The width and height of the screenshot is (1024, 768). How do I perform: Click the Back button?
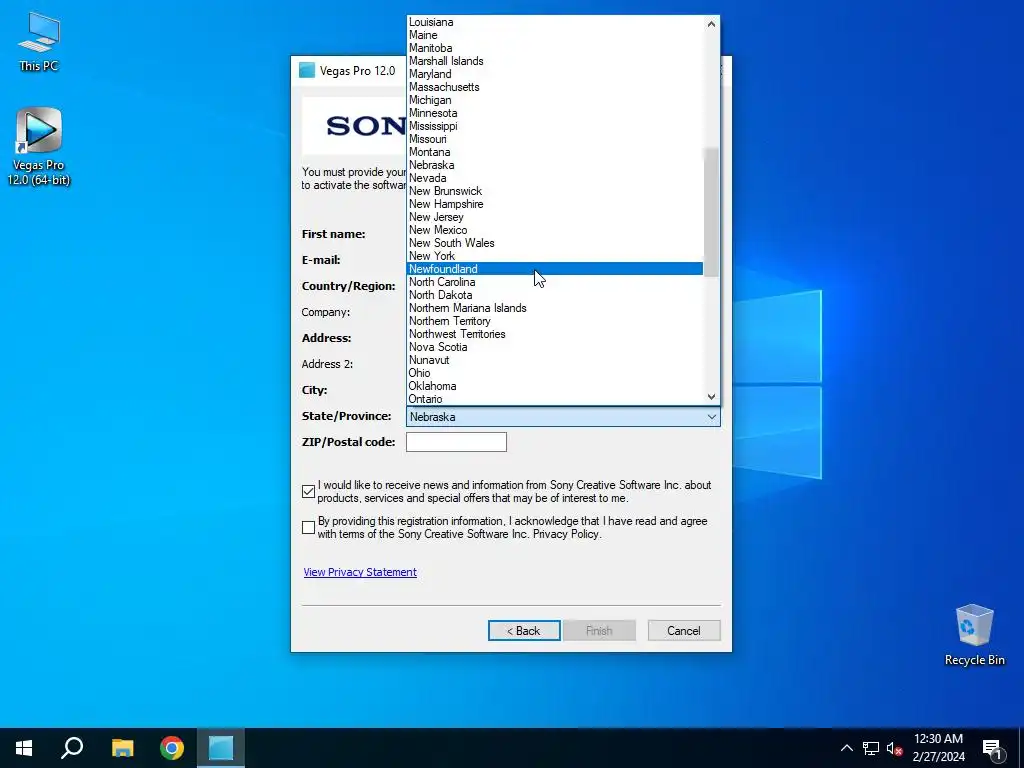(x=524, y=631)
